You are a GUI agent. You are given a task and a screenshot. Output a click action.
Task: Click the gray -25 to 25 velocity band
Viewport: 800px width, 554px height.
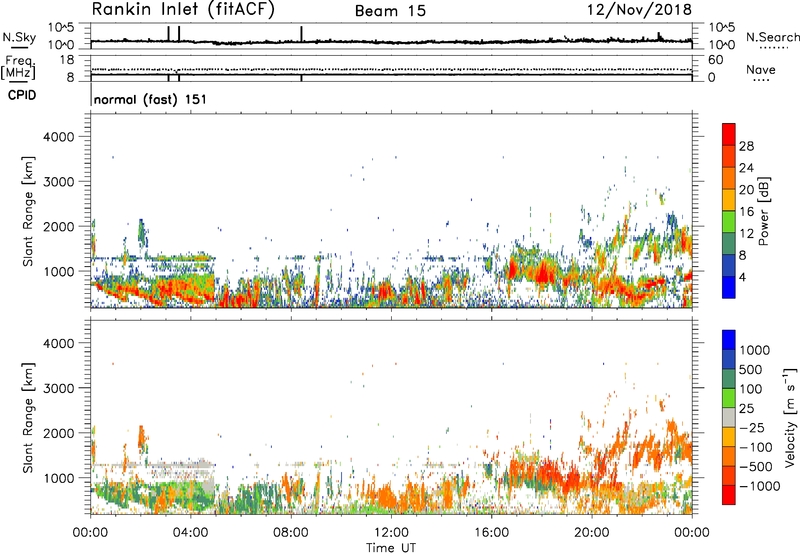729,418
